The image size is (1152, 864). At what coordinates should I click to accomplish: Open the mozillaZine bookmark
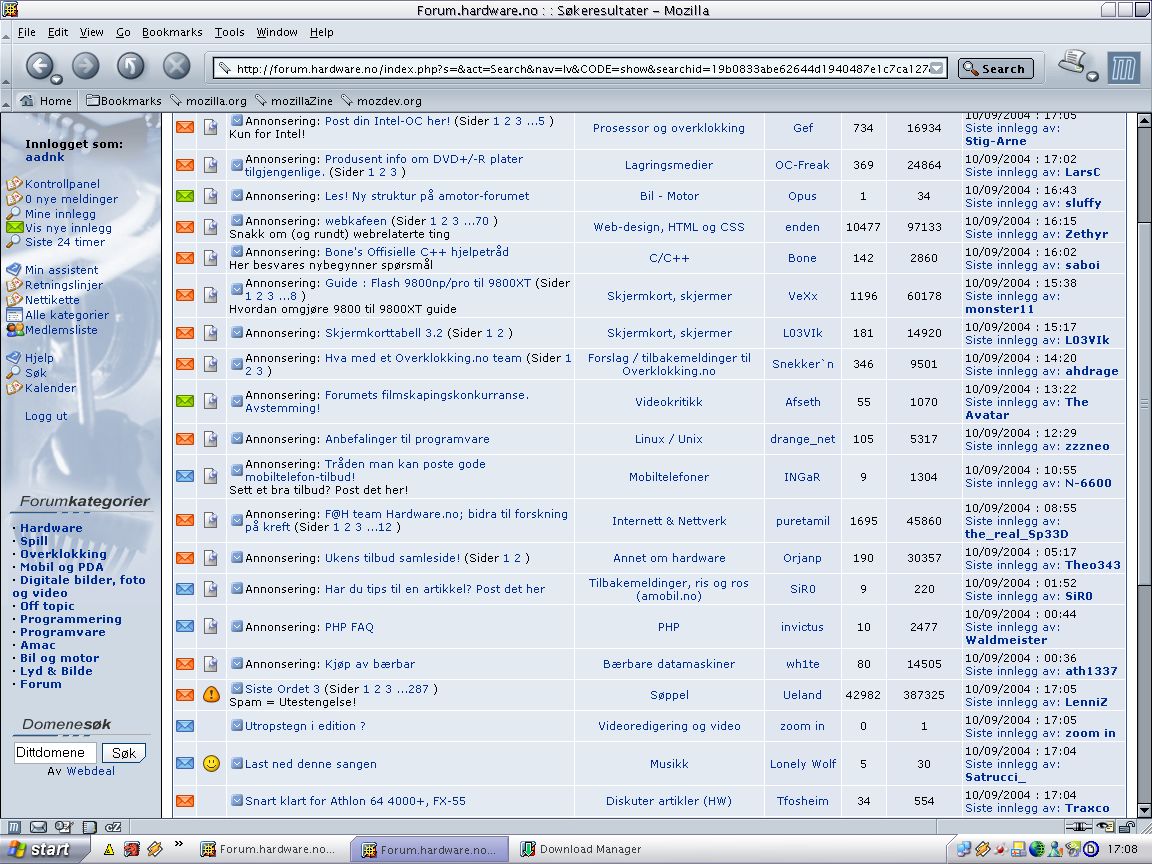click(x=294, y=101)
